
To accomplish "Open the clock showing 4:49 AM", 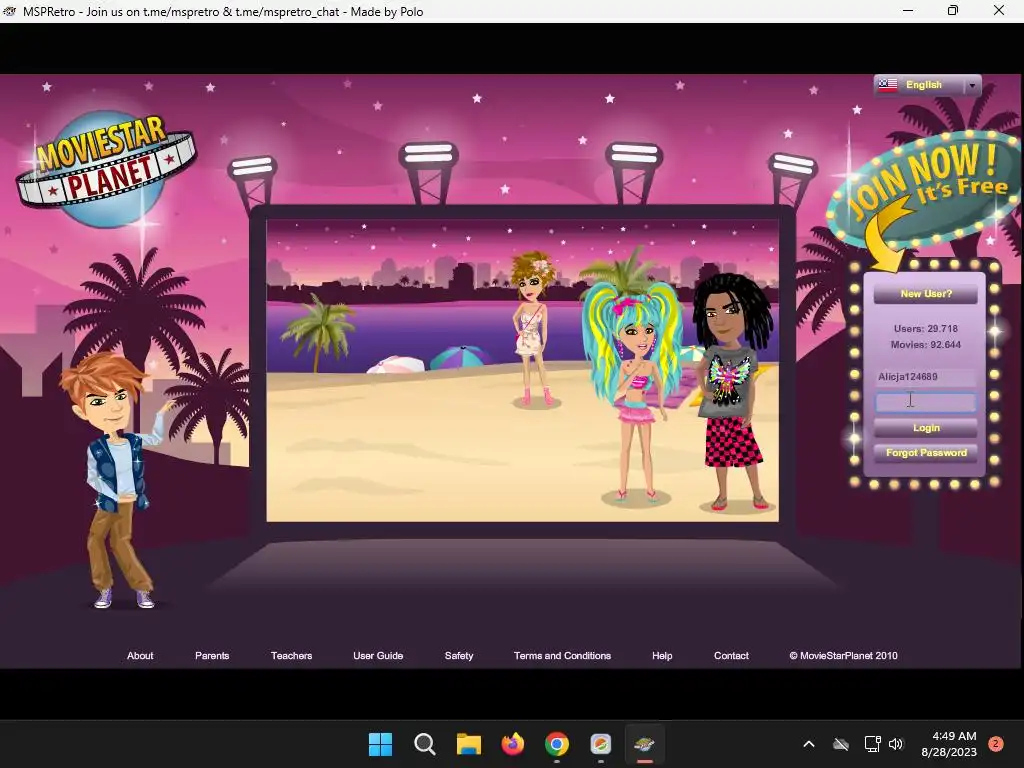I will pos(949,744).
